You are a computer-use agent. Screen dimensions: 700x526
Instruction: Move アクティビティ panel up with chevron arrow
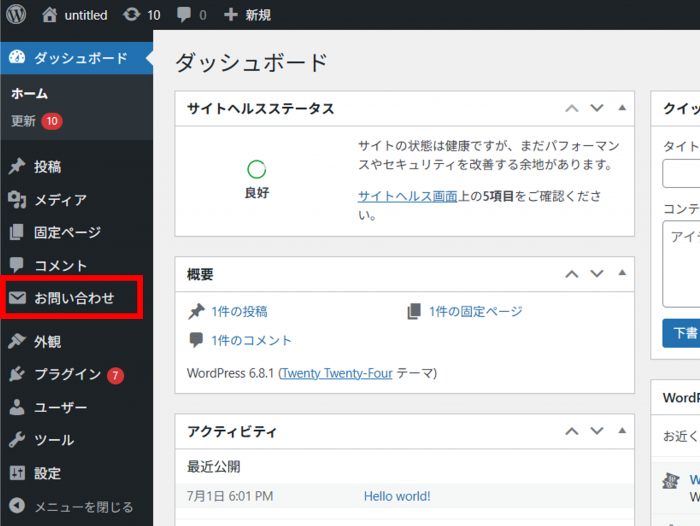click(x=572, y=432)
